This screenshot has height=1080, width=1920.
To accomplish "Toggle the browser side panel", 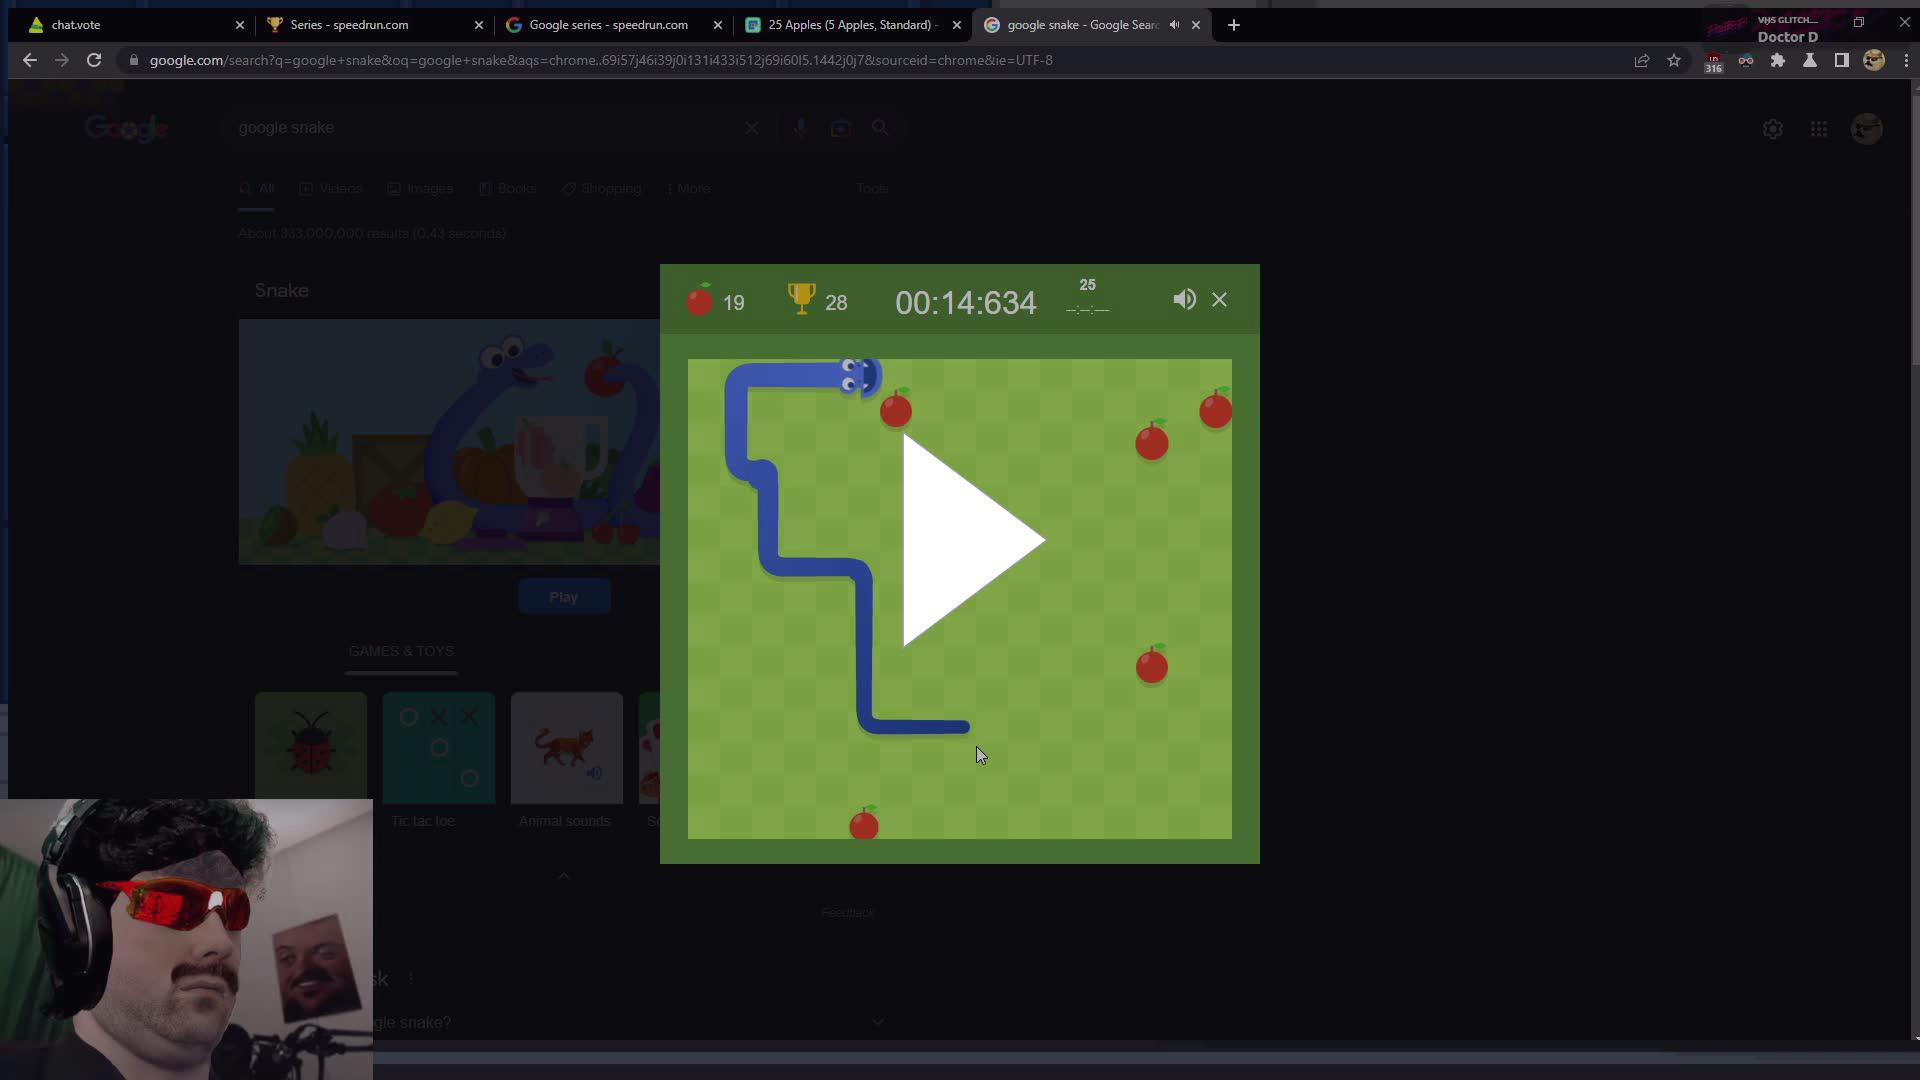I will coord(1842,60).
